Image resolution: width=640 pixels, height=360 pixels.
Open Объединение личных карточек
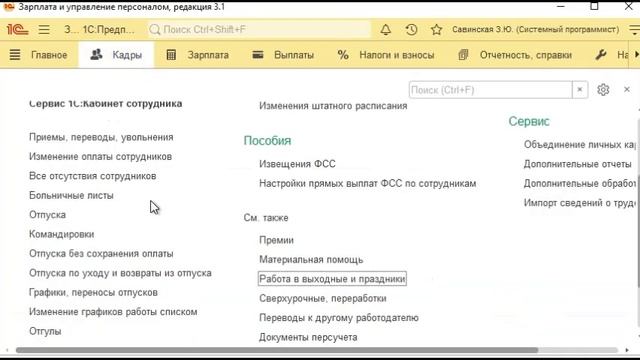click(580, 144)
